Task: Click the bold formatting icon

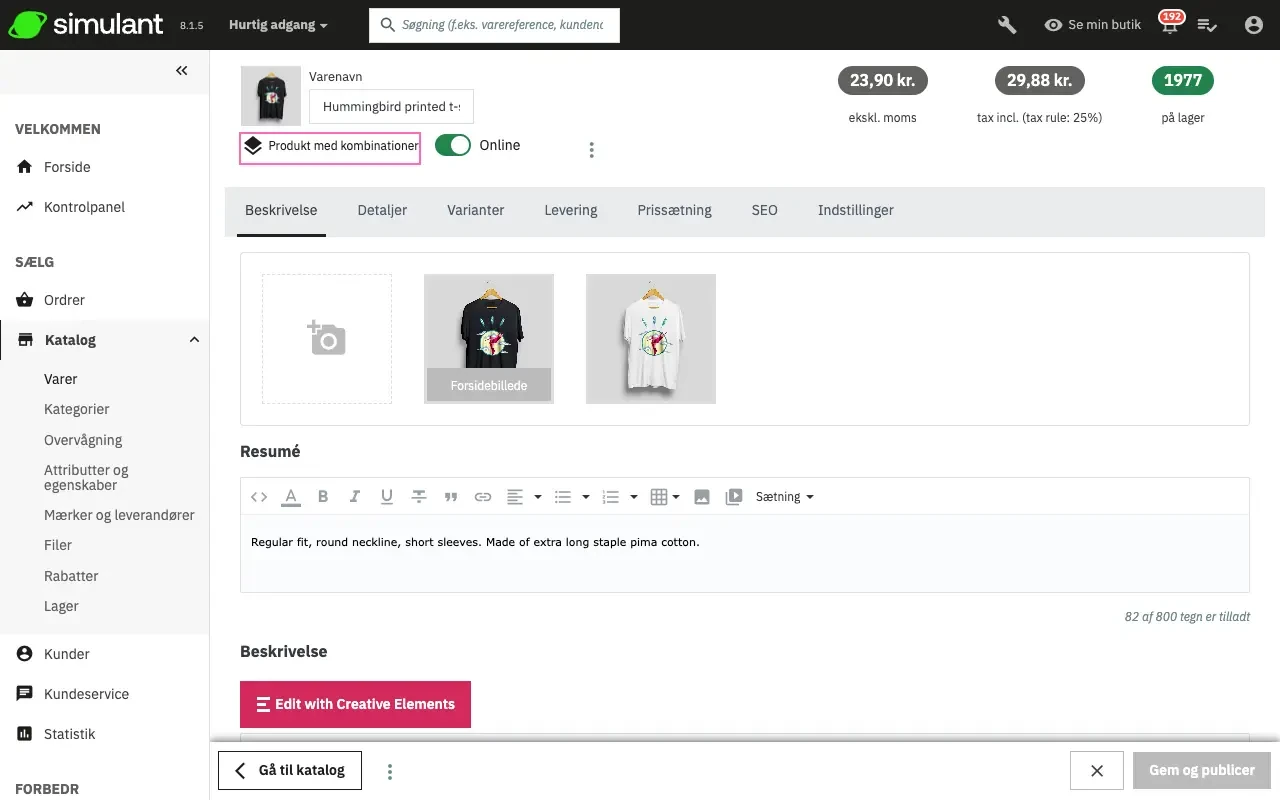Action: click(323, 497)
